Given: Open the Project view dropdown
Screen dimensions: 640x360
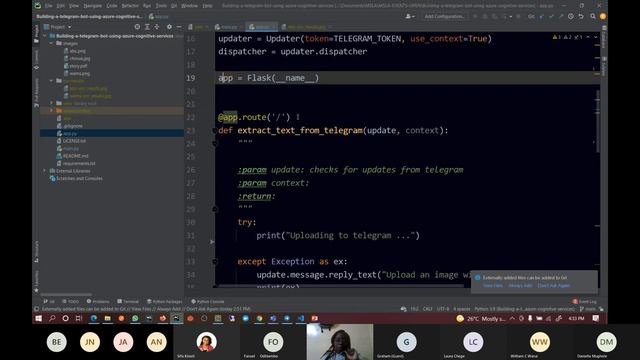Looking at the screenshot, I should tap(61, 27).
